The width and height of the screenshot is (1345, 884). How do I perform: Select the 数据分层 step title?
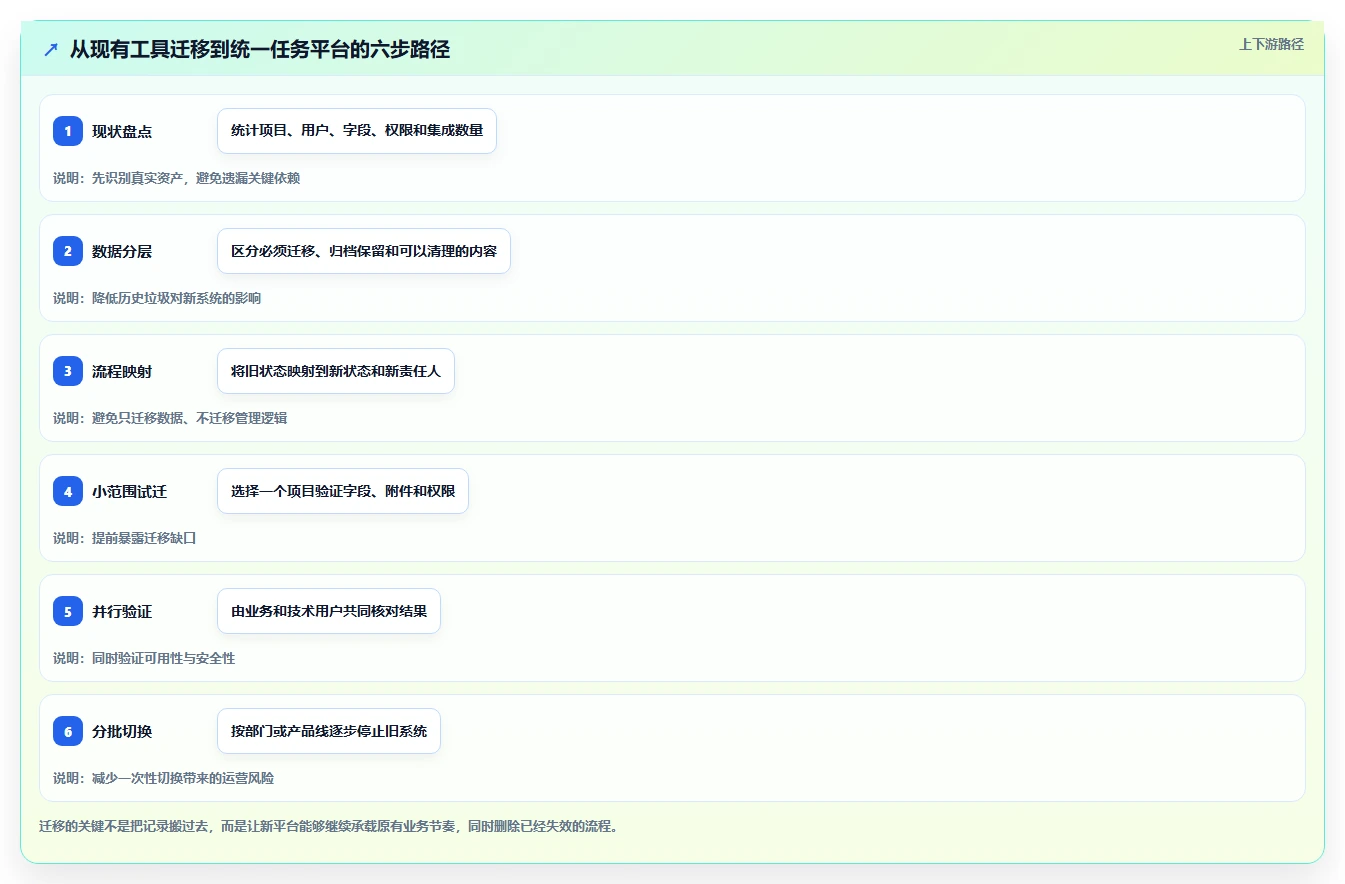pos(122,251)
